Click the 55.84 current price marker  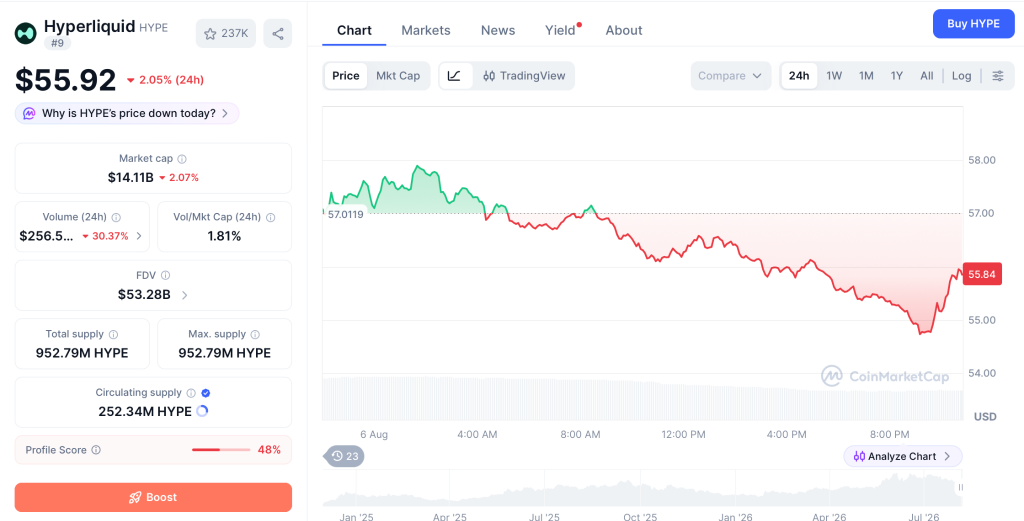[x=982, y=275]
